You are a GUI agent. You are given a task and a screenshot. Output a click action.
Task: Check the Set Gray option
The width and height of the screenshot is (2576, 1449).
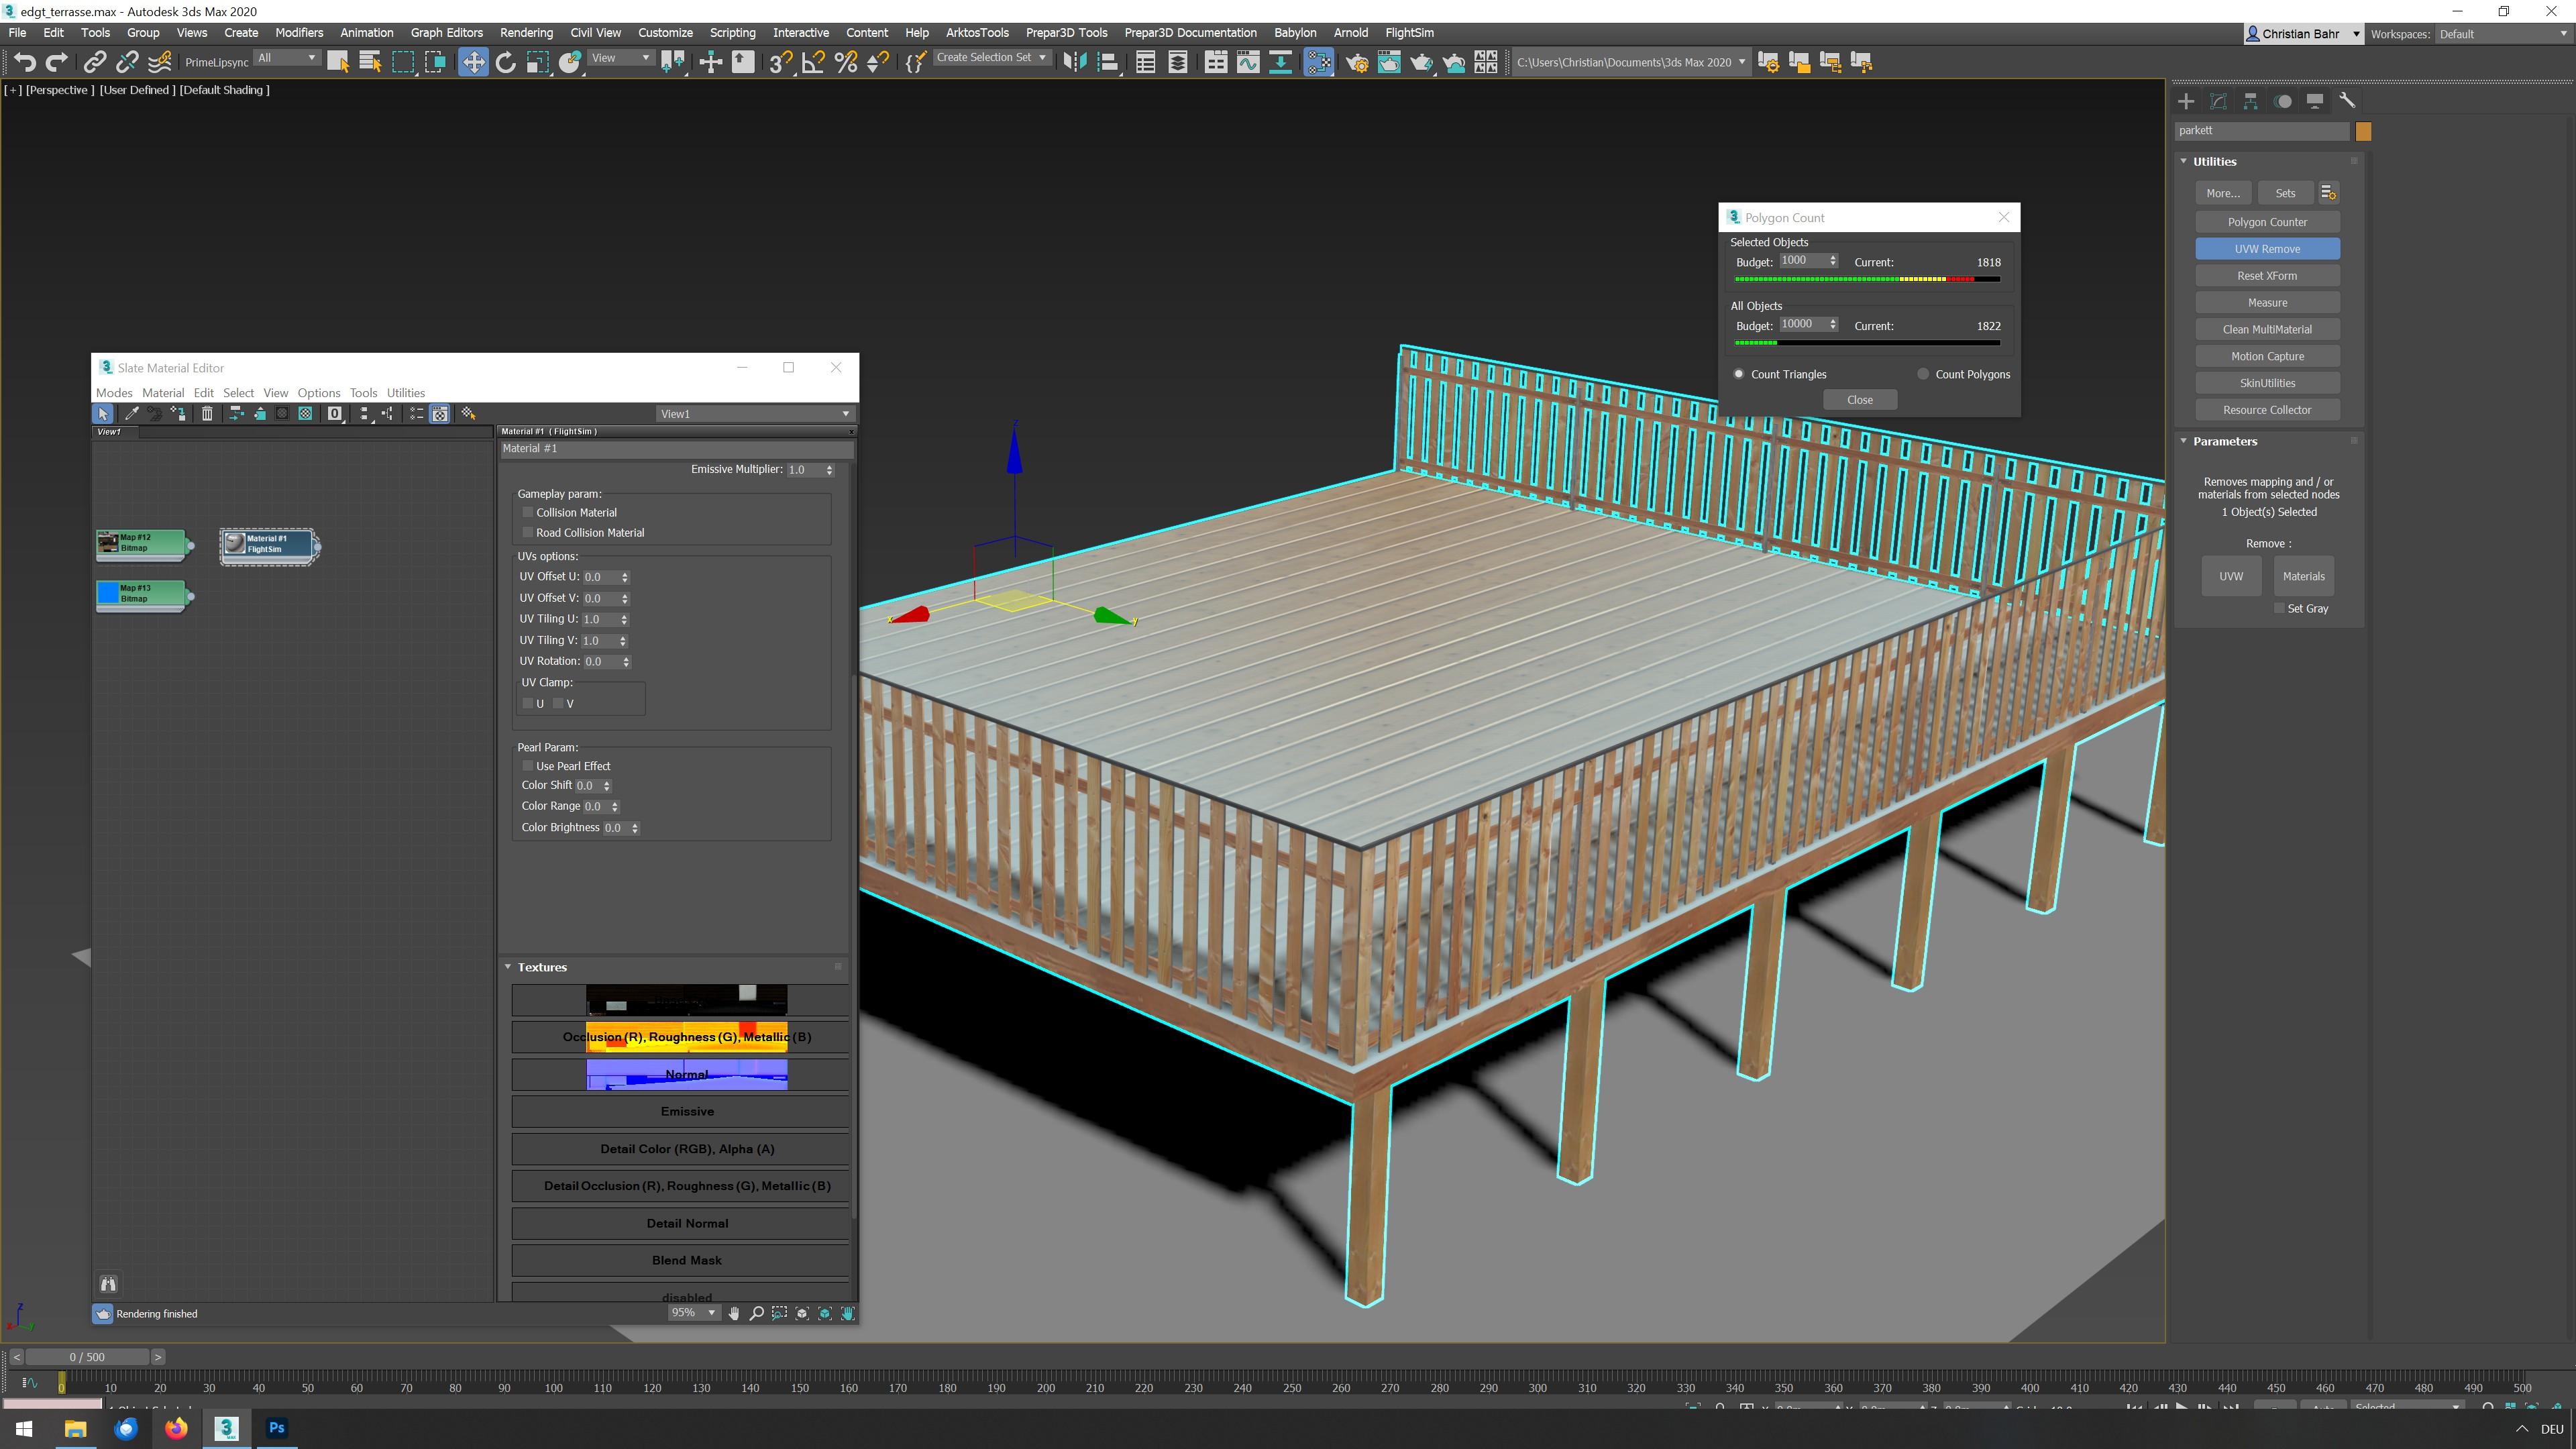click(2280, 608)
